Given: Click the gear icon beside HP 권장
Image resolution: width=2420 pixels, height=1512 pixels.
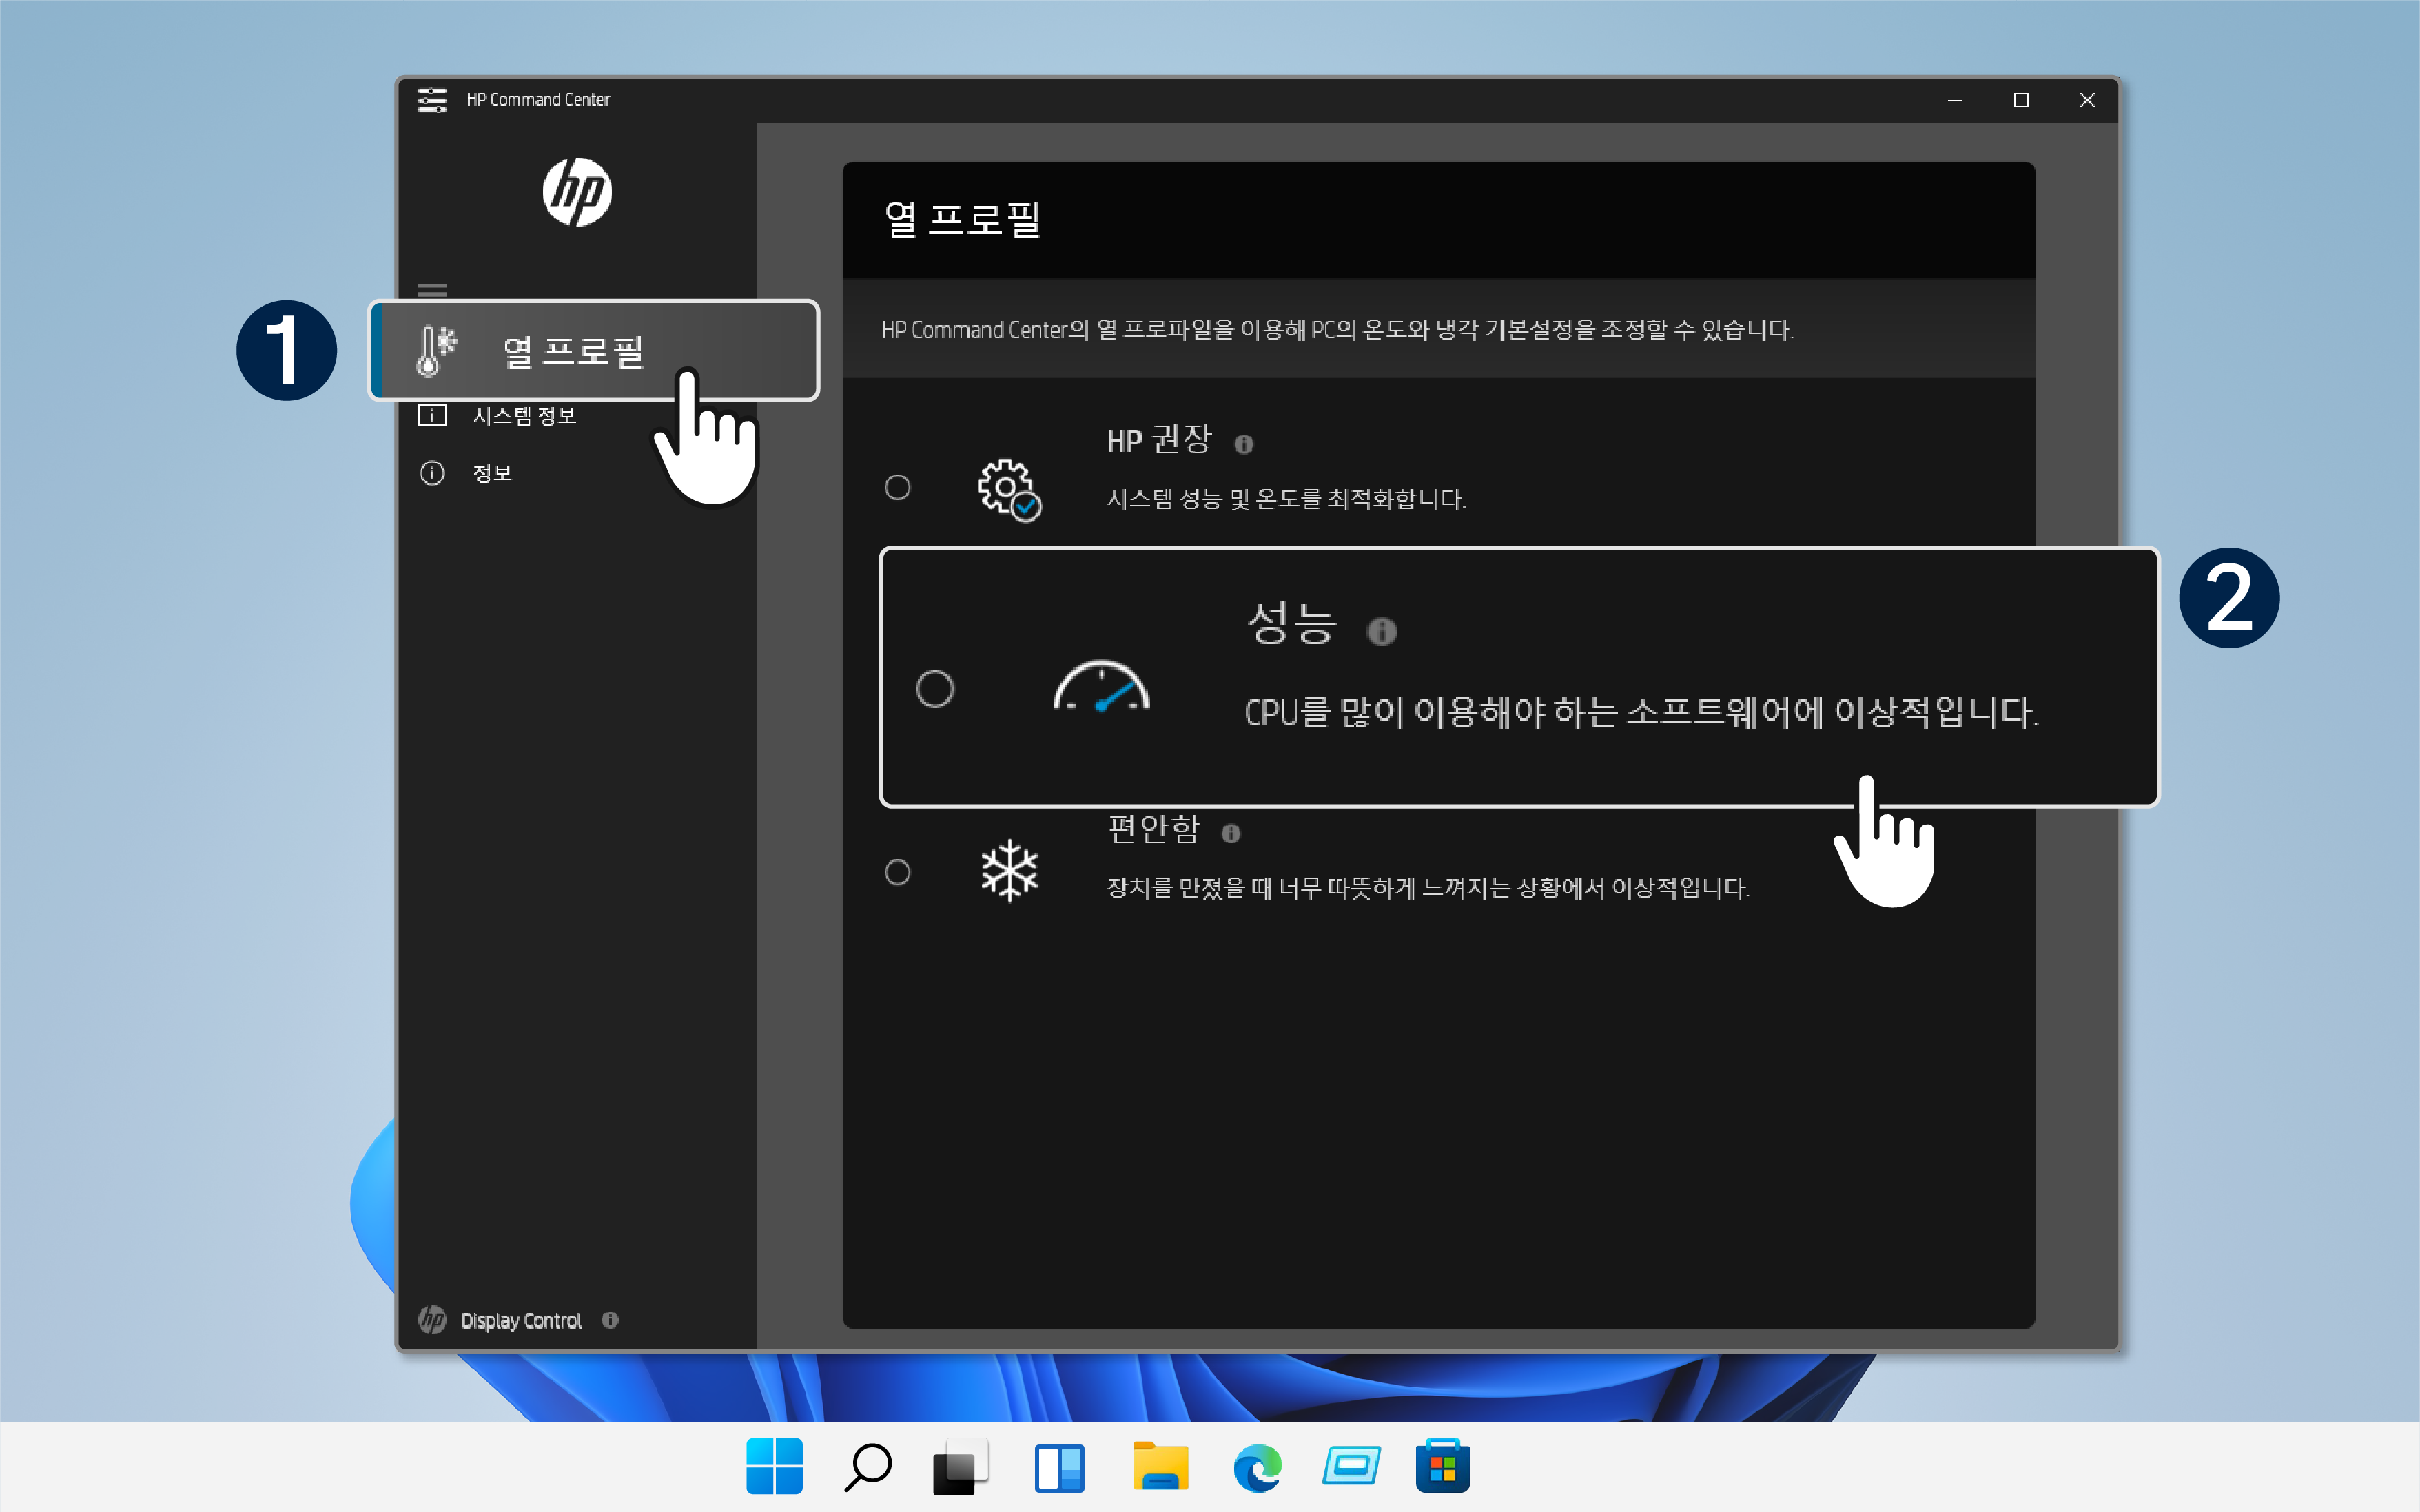Looking at the screenshot, I should 1010,490.
